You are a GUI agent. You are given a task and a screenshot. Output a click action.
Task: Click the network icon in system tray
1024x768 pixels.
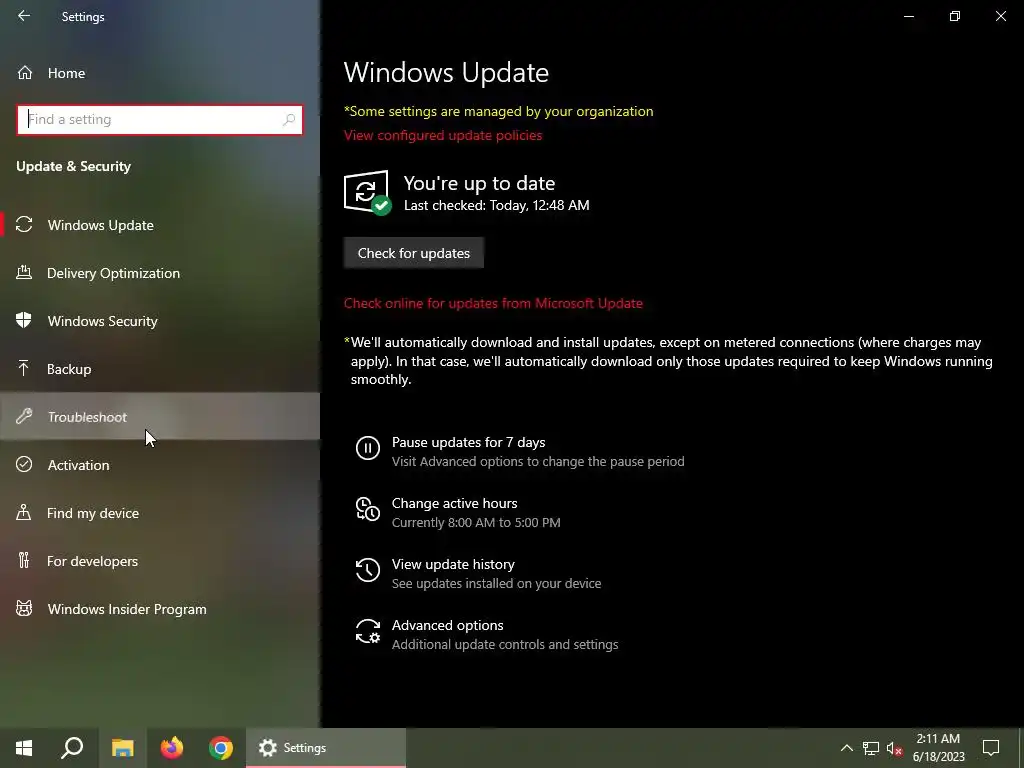point(871,748)
